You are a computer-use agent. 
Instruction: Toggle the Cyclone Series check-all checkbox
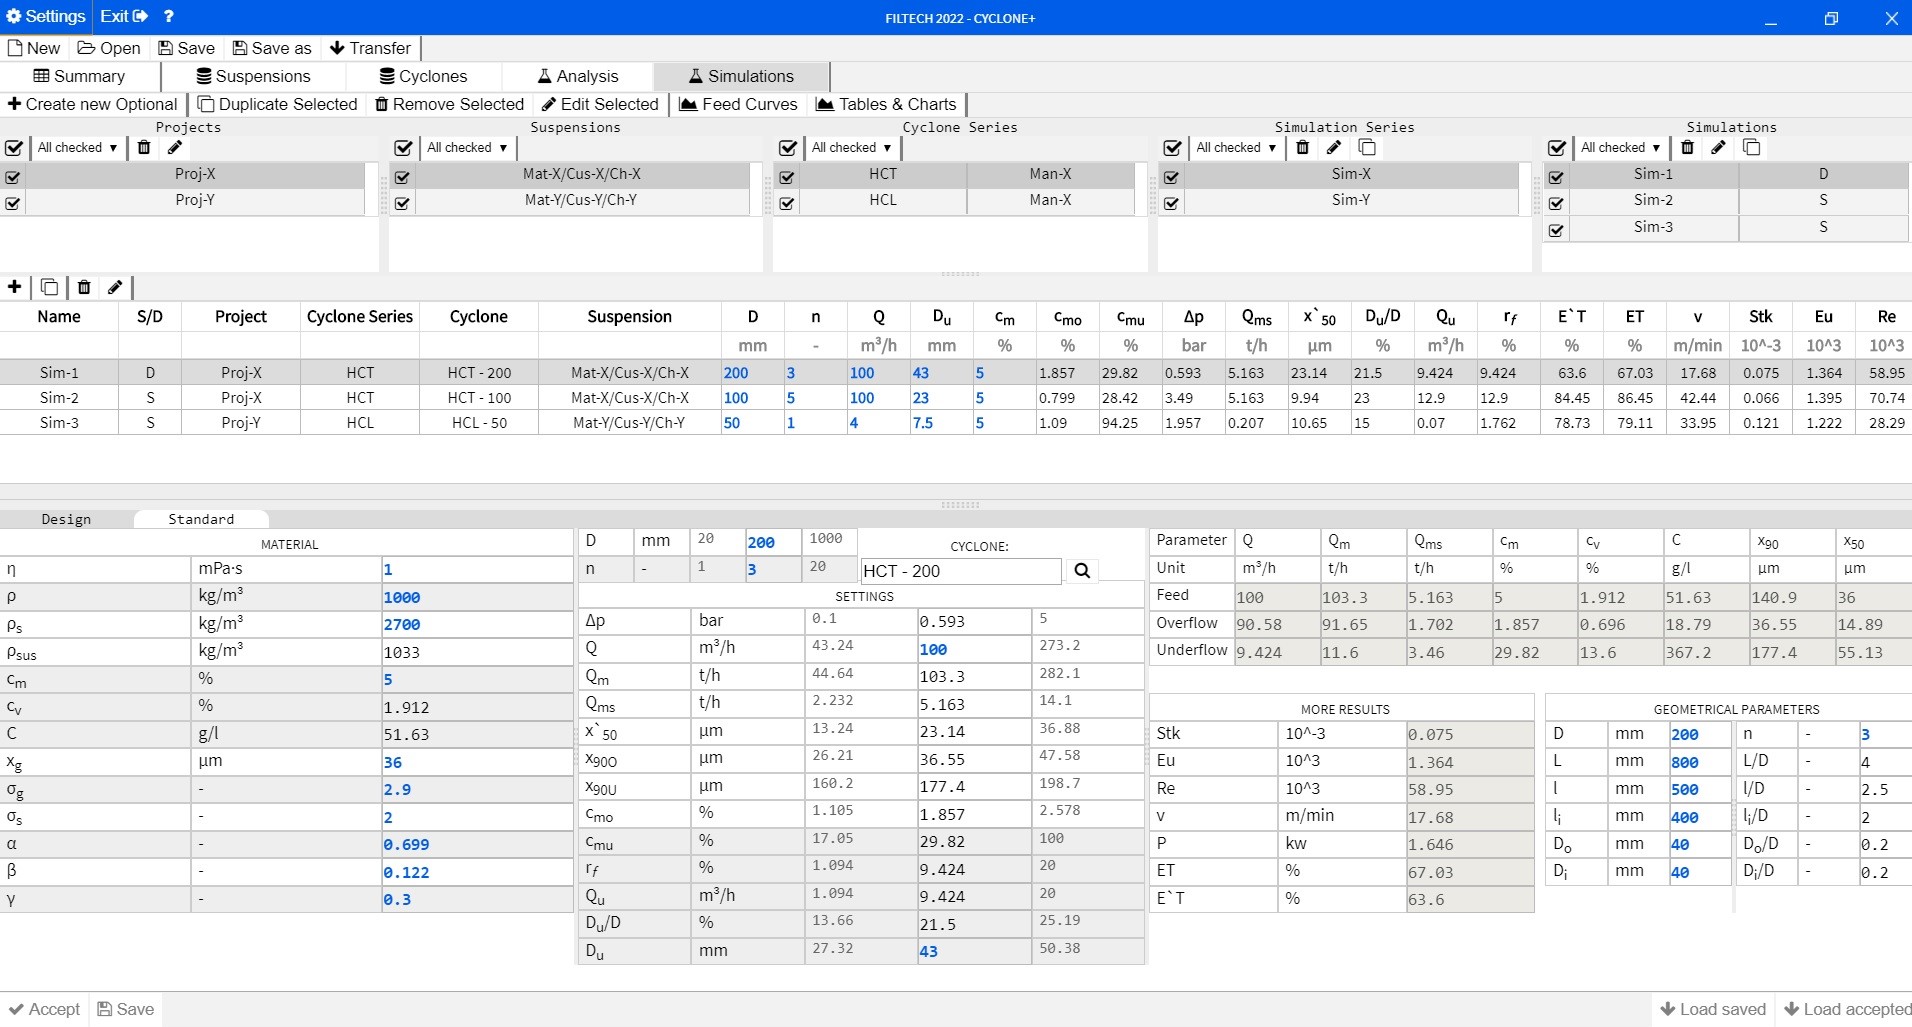pos(788,148)
